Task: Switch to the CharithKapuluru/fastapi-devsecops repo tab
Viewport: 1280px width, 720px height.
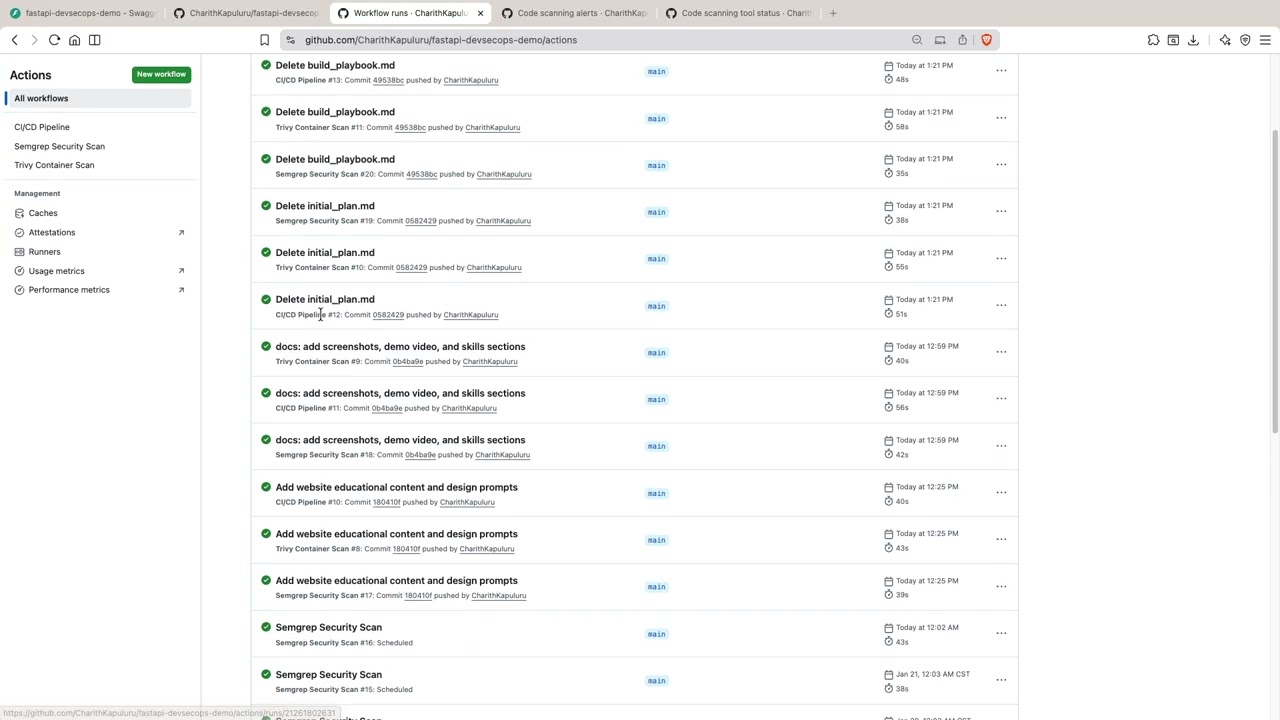Action: point(246,13)
